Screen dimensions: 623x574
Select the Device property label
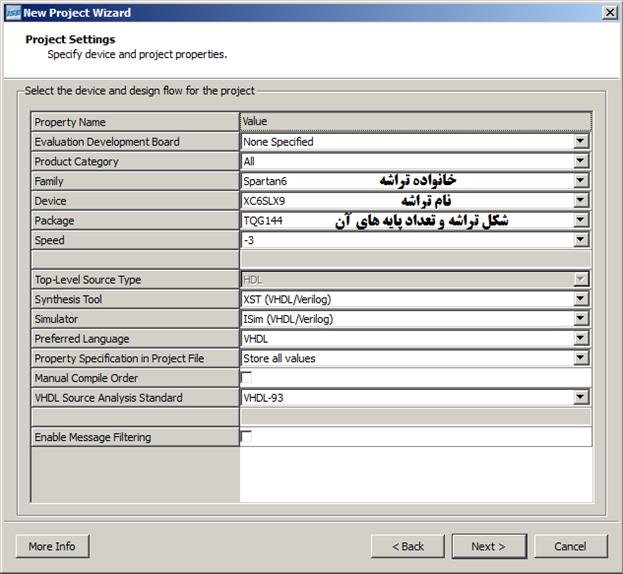click(50, 201)
